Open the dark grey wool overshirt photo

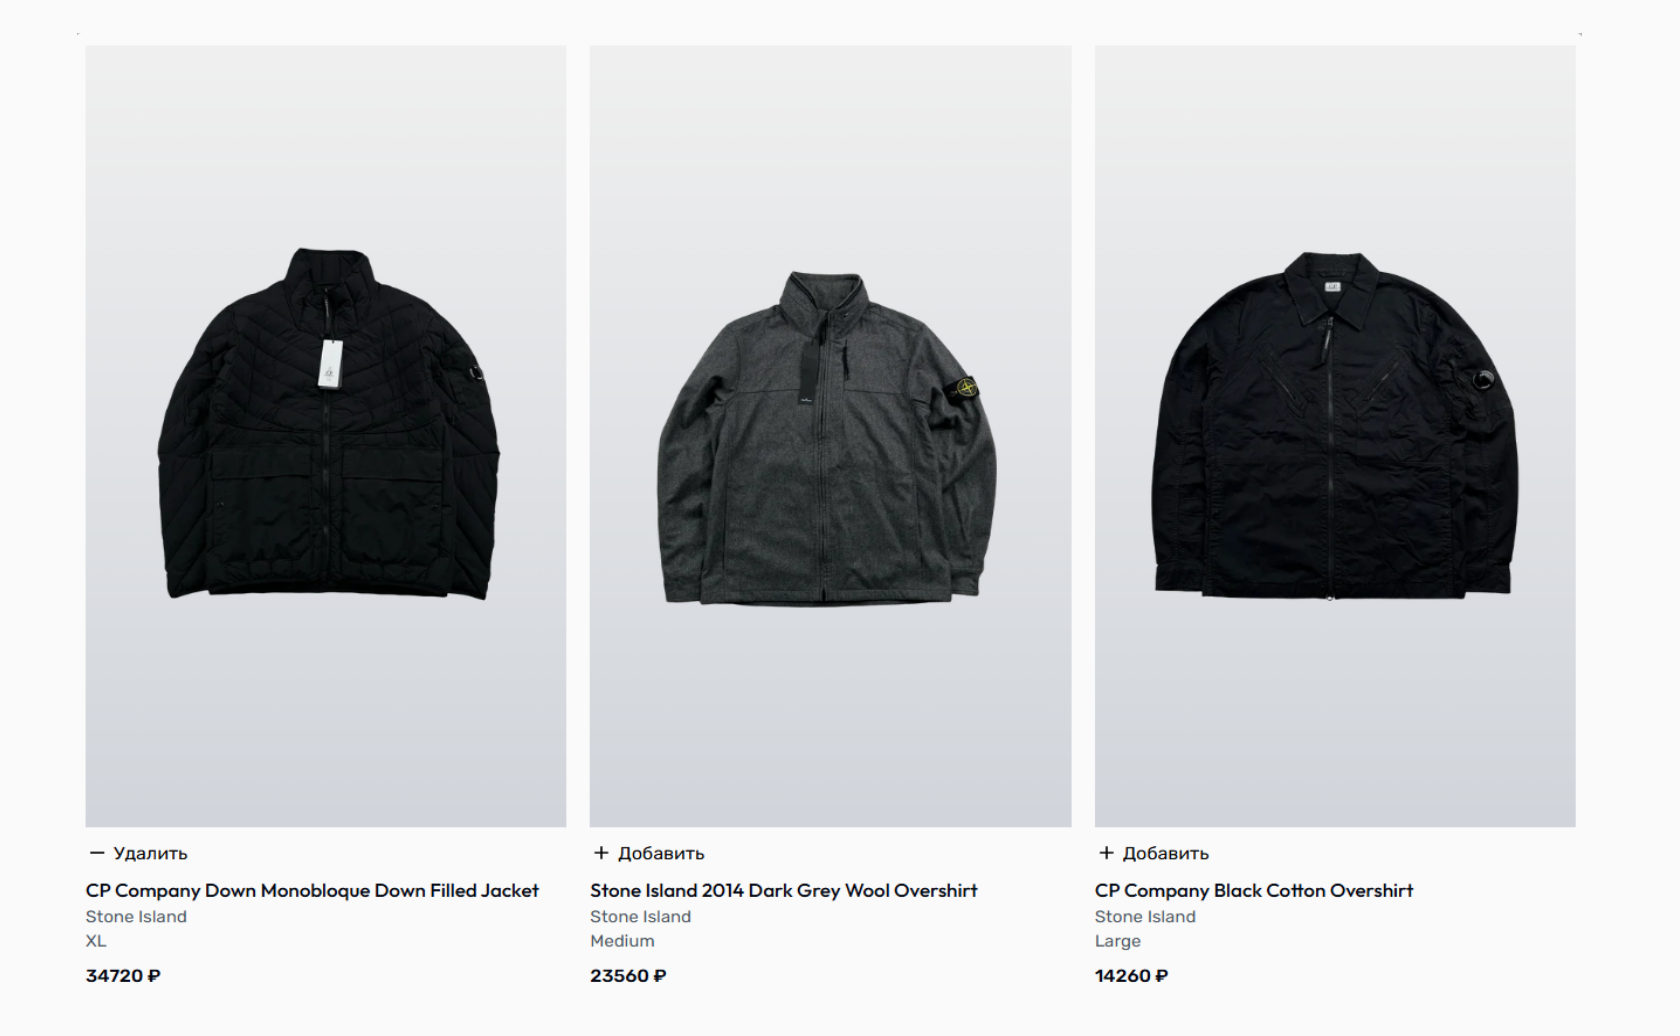point(830,436)
